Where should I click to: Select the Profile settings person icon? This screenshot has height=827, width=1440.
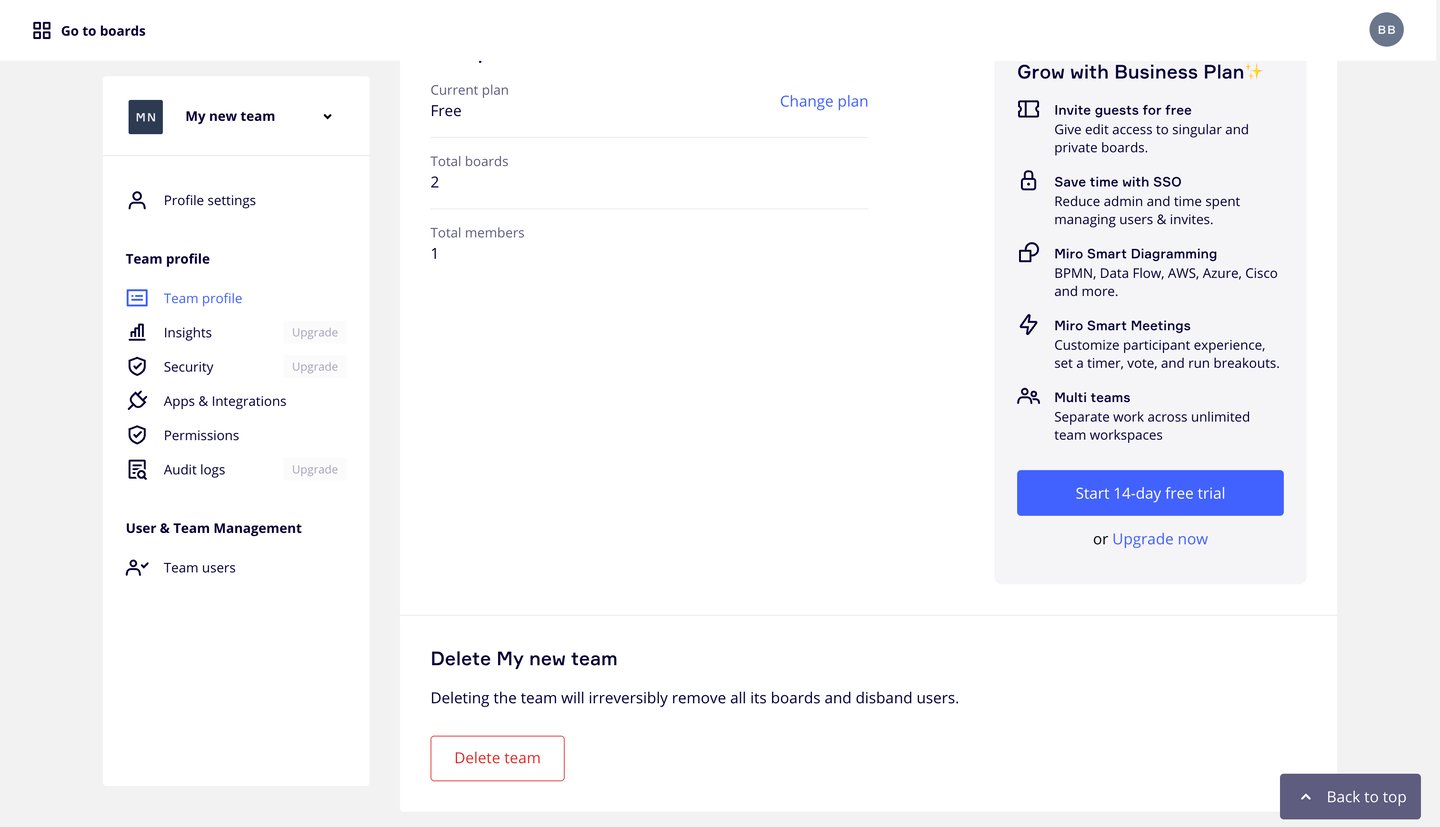(x=137, y=200)
